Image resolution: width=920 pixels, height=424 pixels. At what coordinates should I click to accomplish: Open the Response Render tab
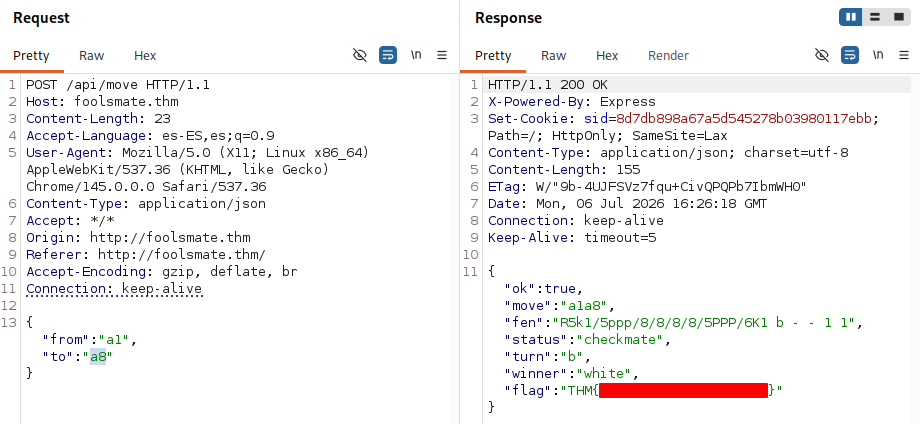[x=668, y=56]
